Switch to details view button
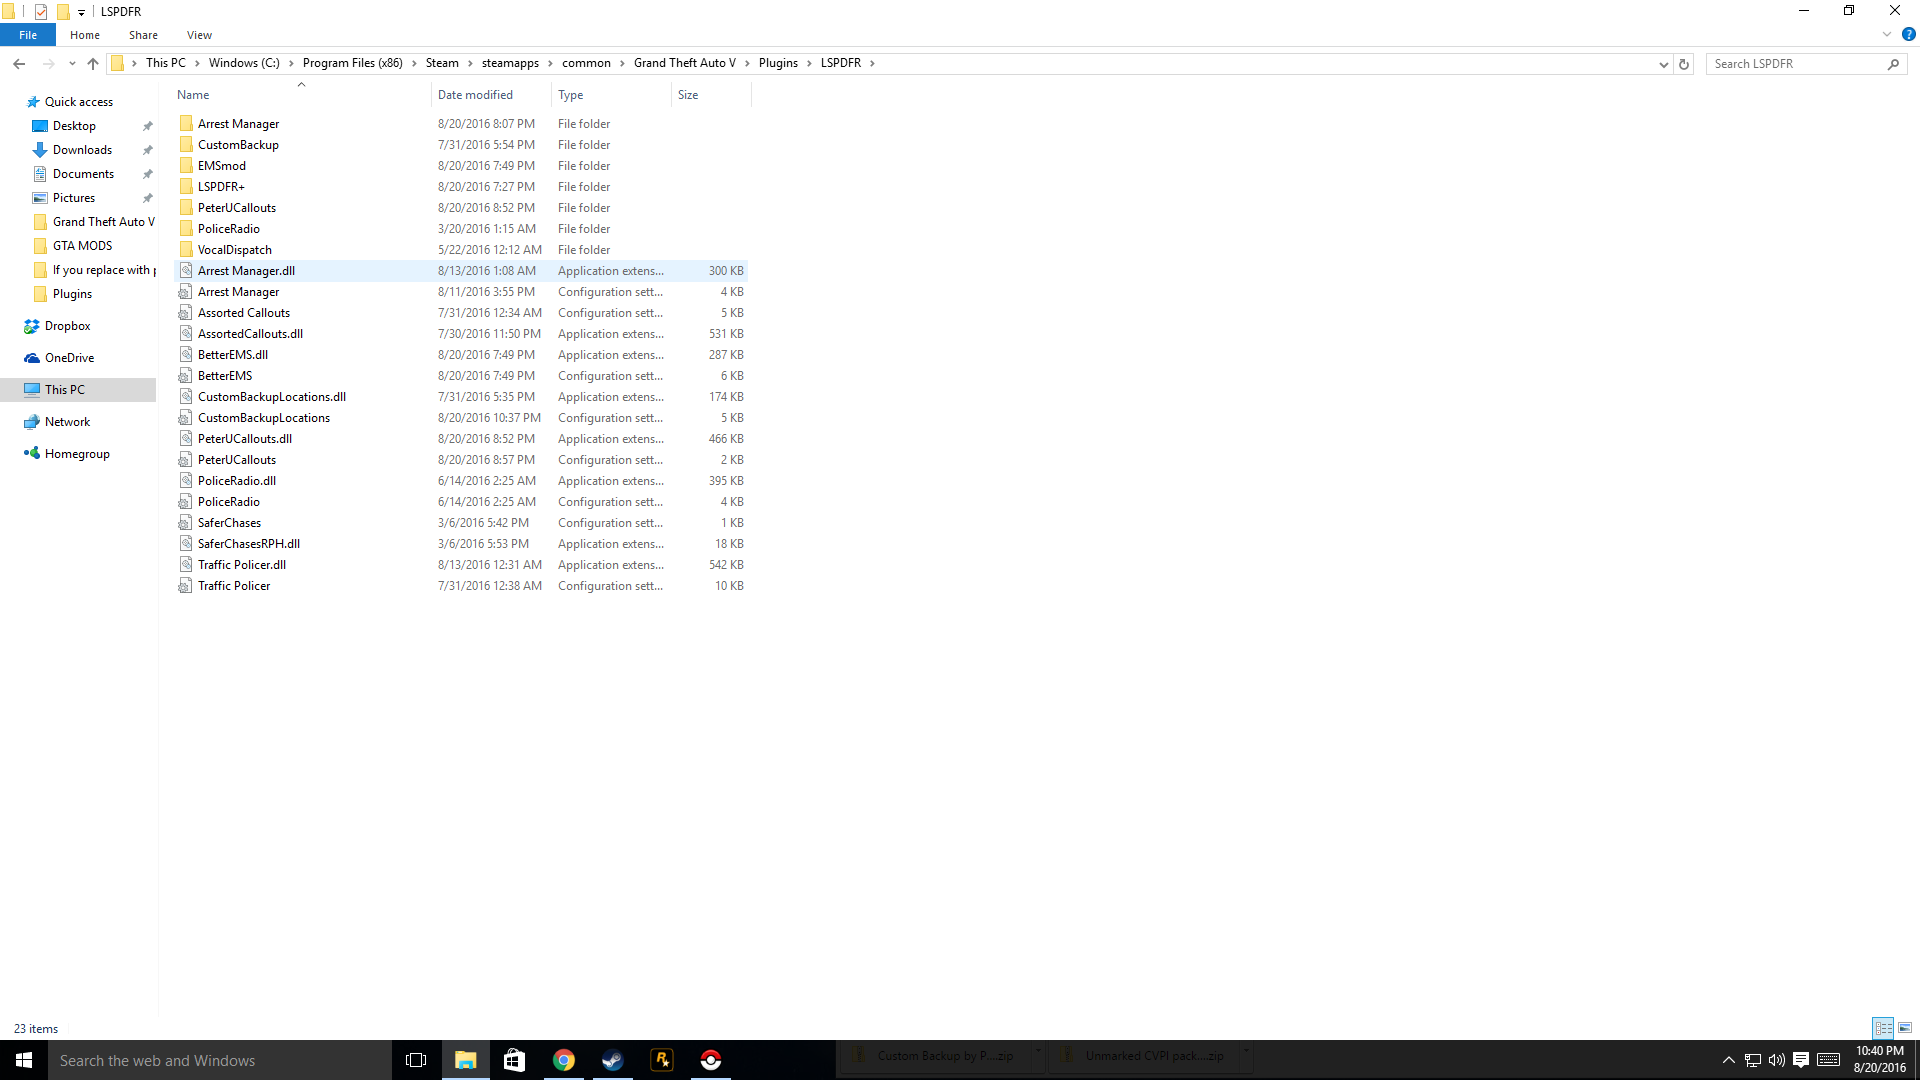1920x1080 pixels. point(1883,1028)
